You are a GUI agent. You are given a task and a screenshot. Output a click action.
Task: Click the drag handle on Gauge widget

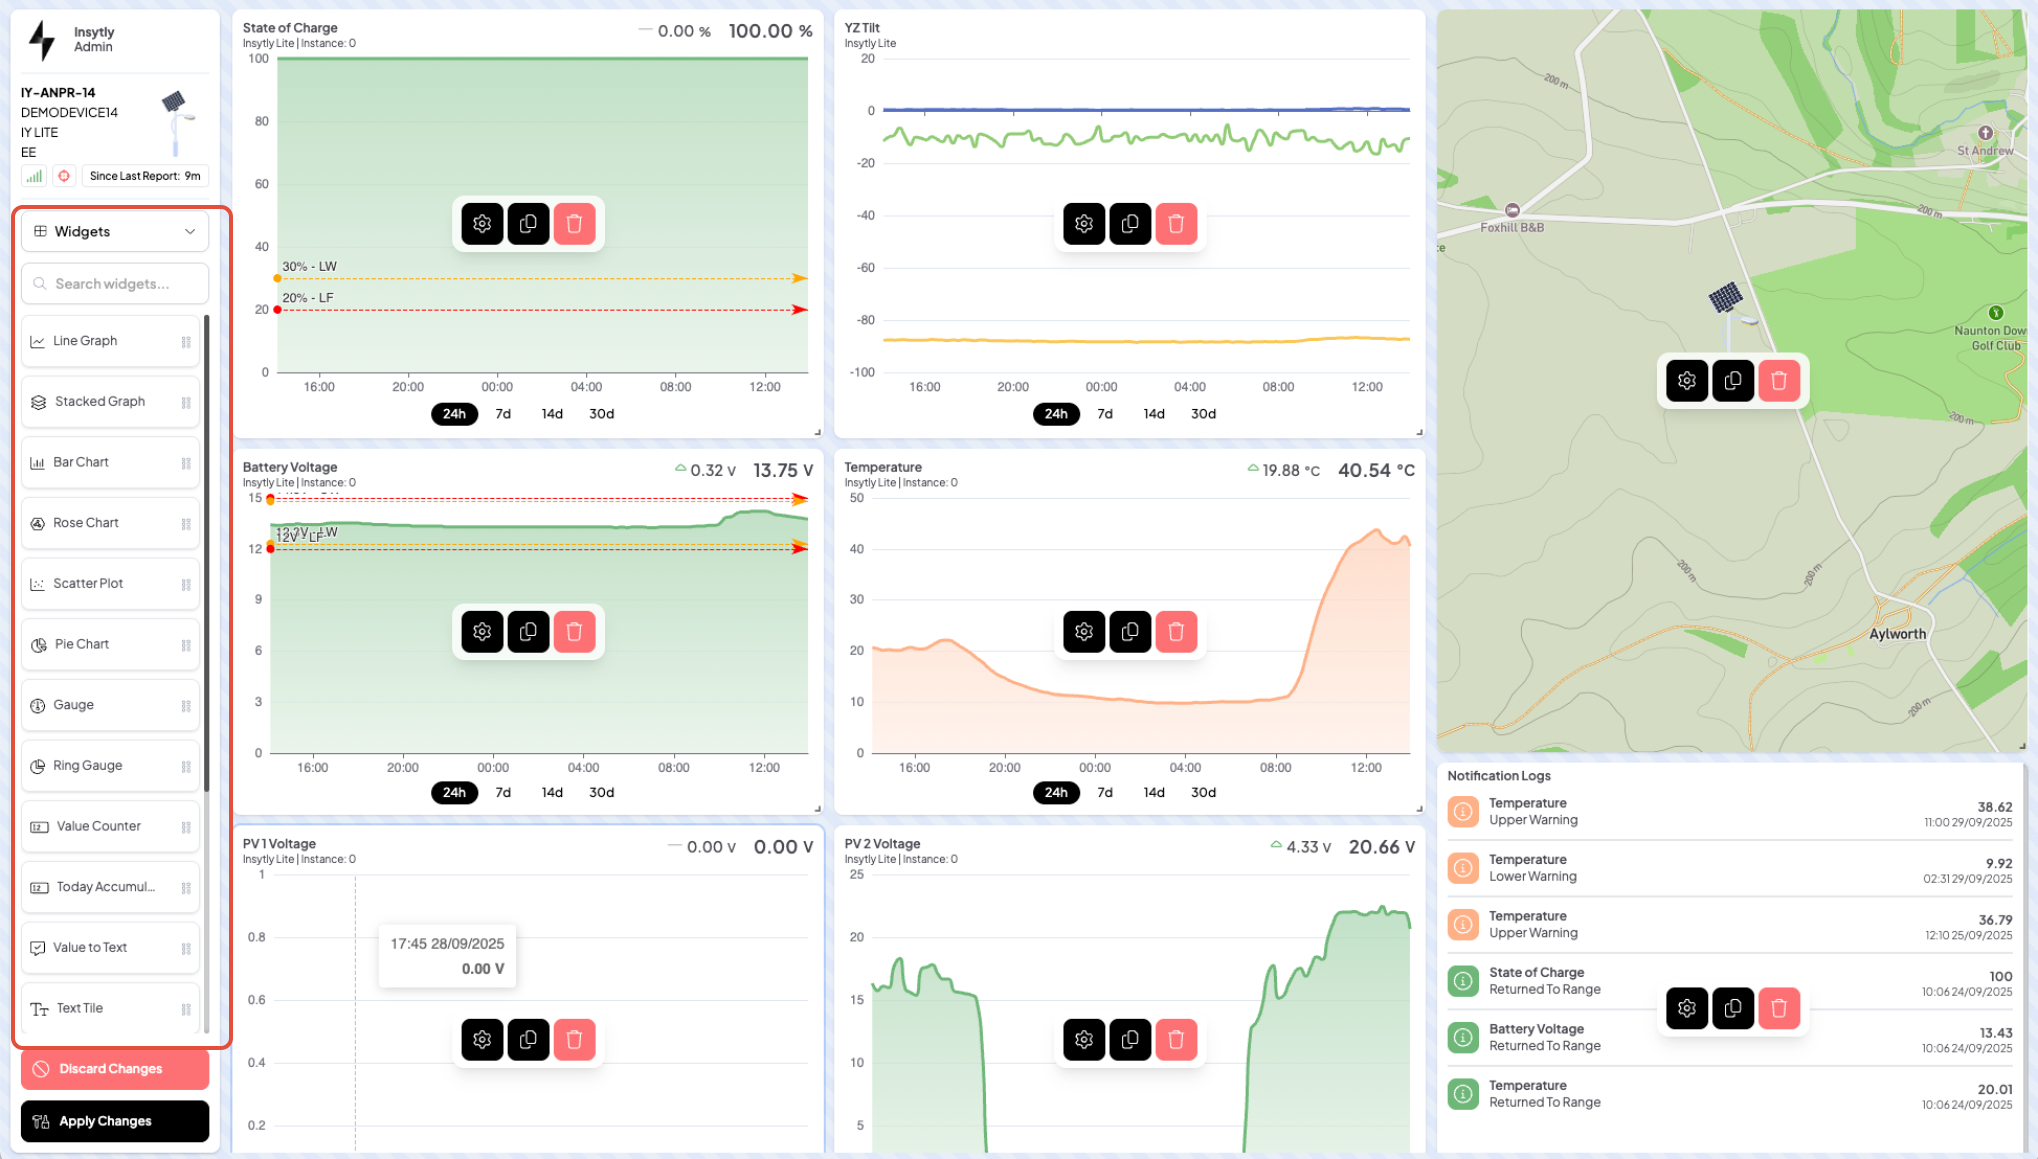(186, 706)
